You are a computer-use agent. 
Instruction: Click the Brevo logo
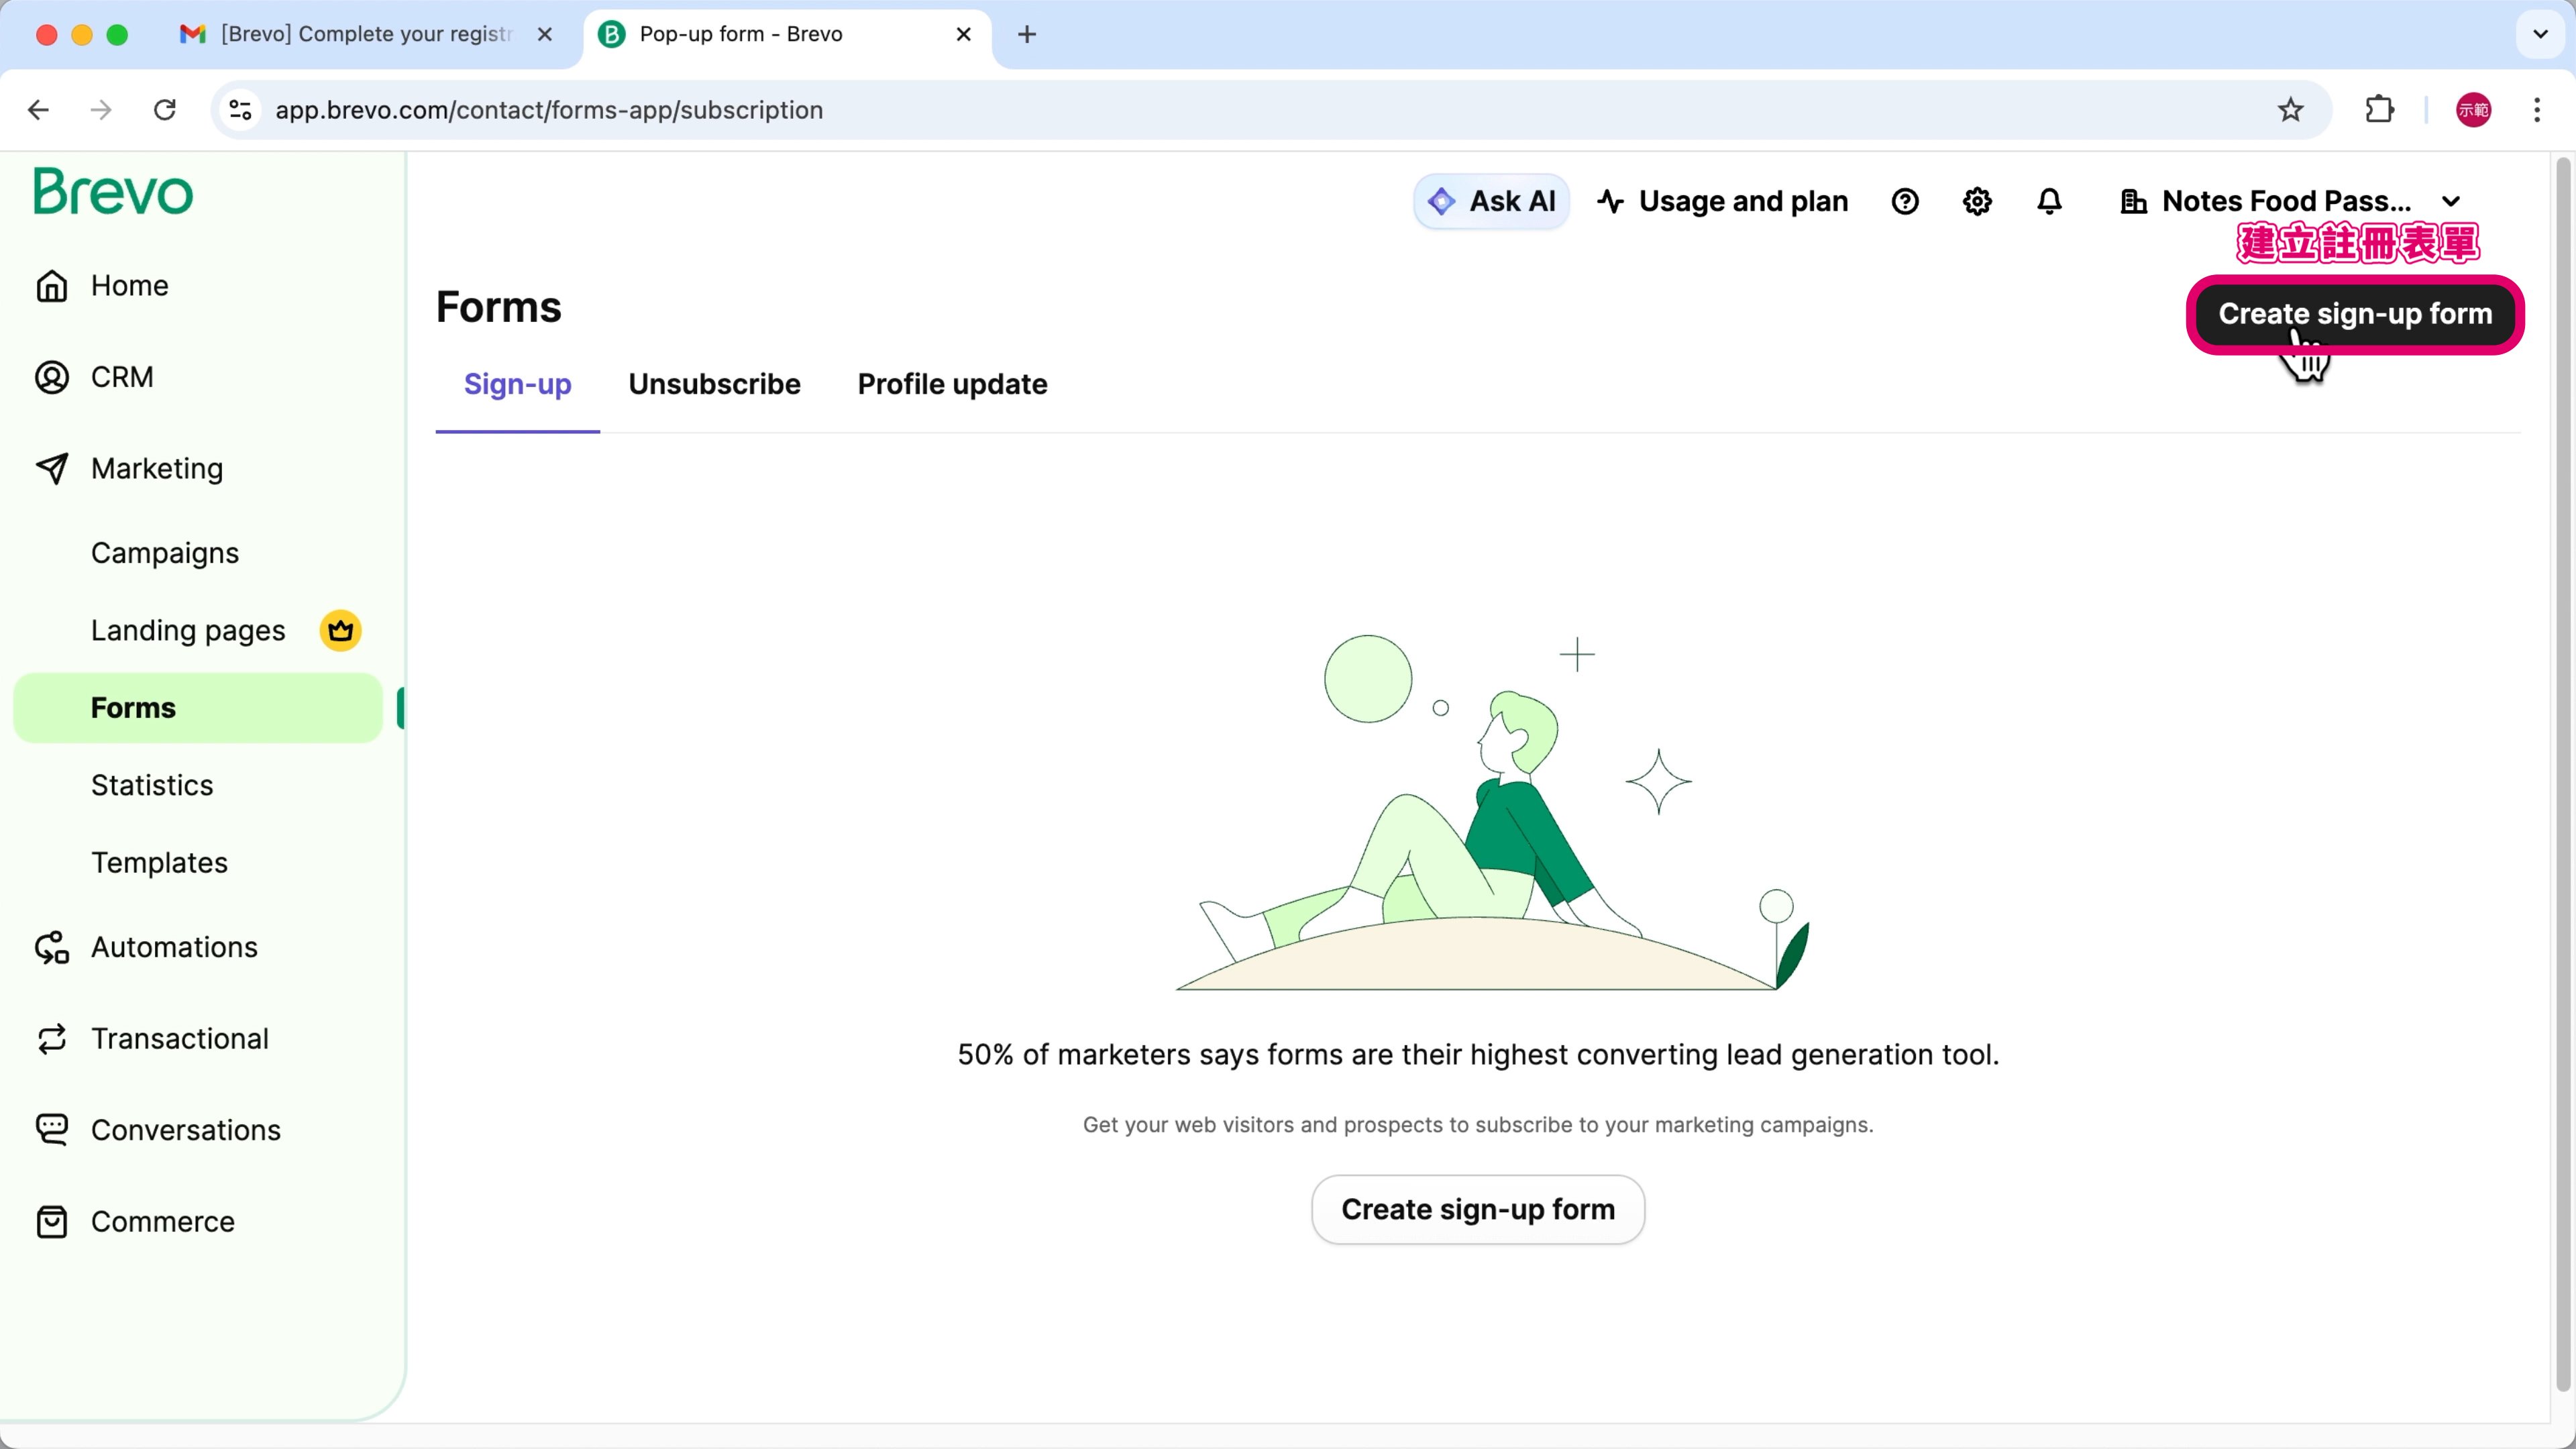point(113,192)
